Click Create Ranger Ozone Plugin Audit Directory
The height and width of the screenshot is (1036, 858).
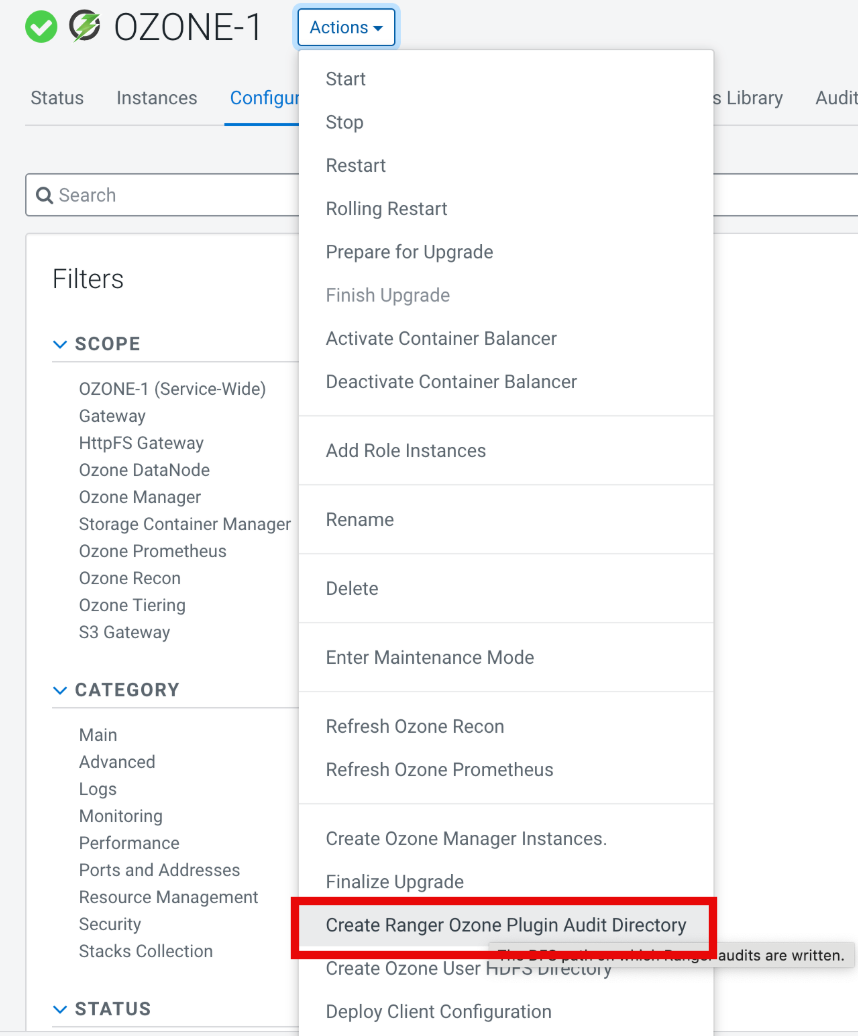[506, 925]
